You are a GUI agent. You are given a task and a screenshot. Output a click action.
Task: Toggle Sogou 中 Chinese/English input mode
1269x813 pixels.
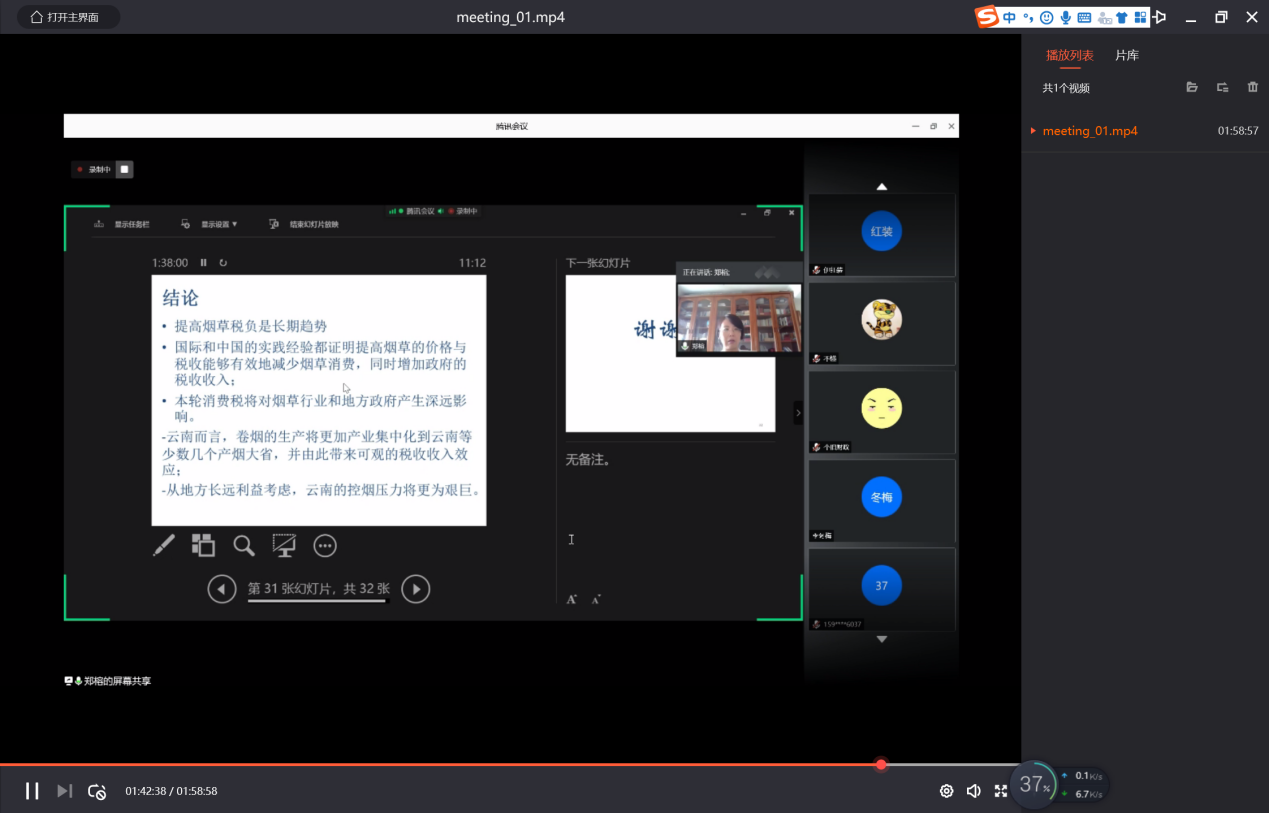click(1010, 17)
